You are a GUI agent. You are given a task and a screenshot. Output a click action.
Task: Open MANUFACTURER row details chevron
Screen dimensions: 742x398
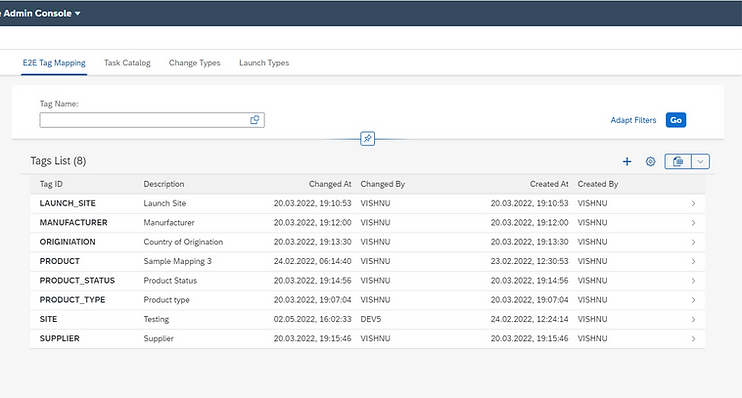coord(693,223)
